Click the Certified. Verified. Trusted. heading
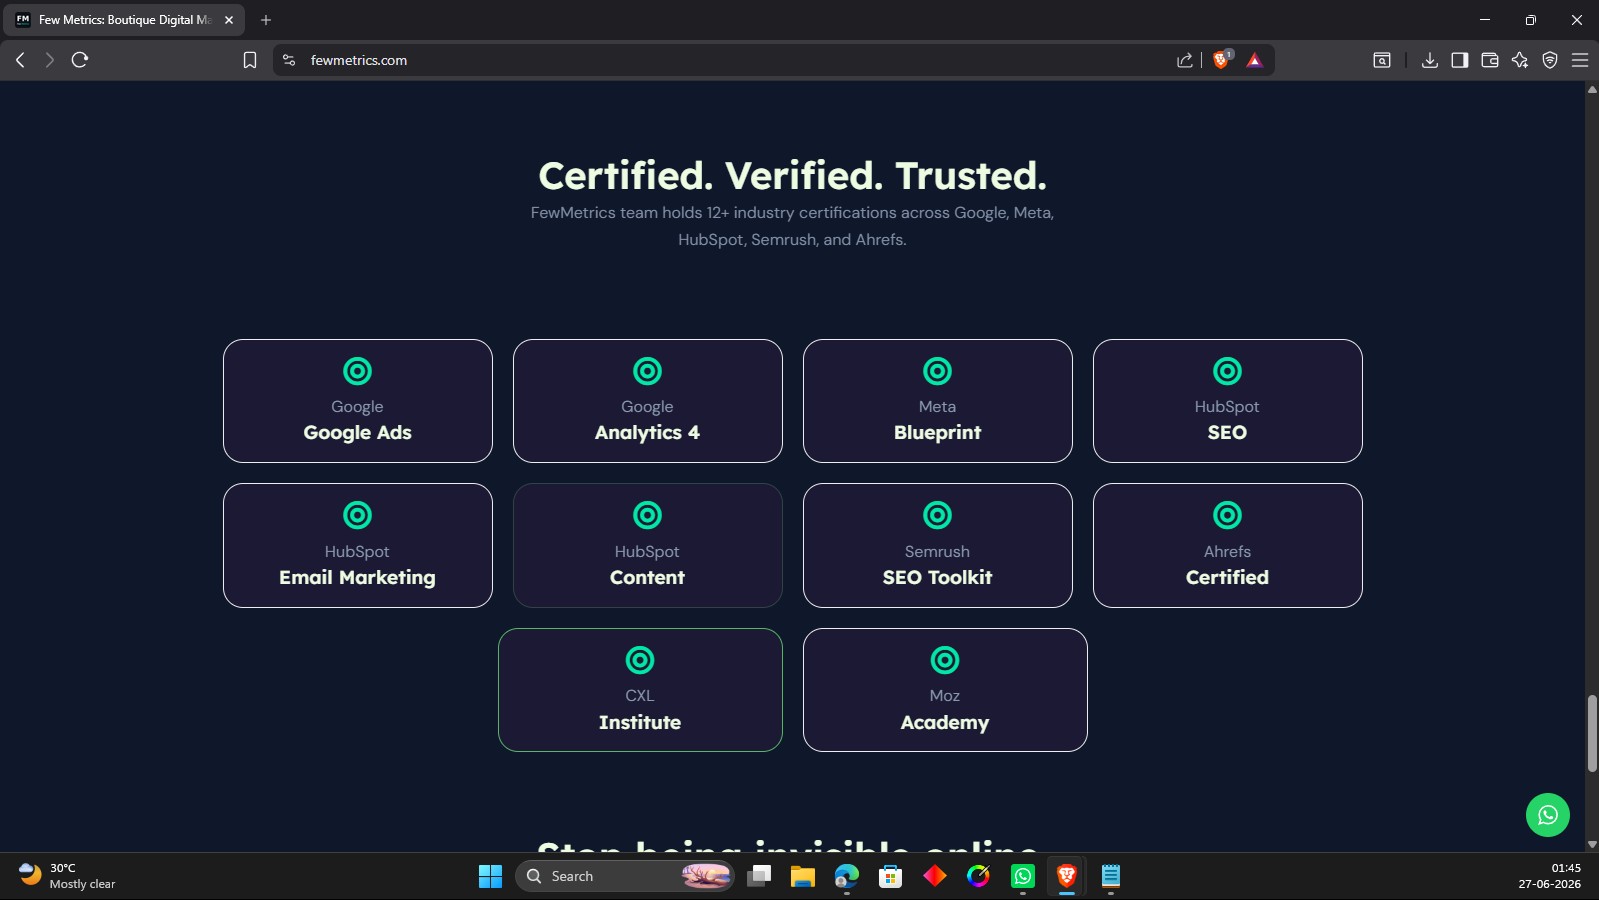 coord(792,176)
